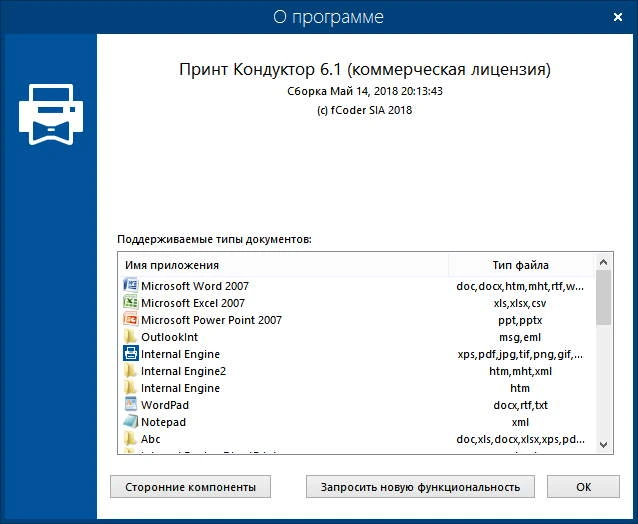Click the list scrollbar up arrow
Screen dimensions: 638x524
[603, 263]
